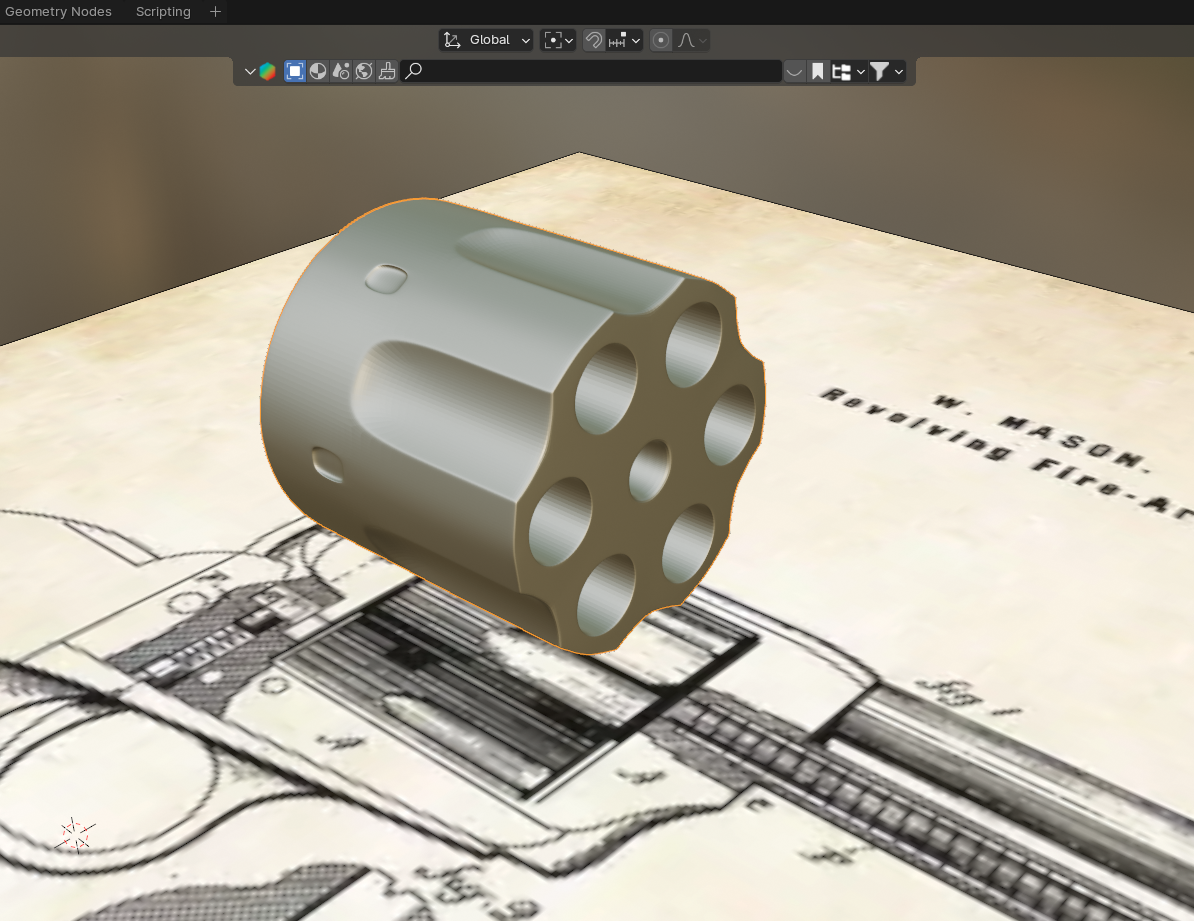This screenshot has height=921, width=1194.
Task: Open the funnel filter dropdown
Action: point(886,71)
